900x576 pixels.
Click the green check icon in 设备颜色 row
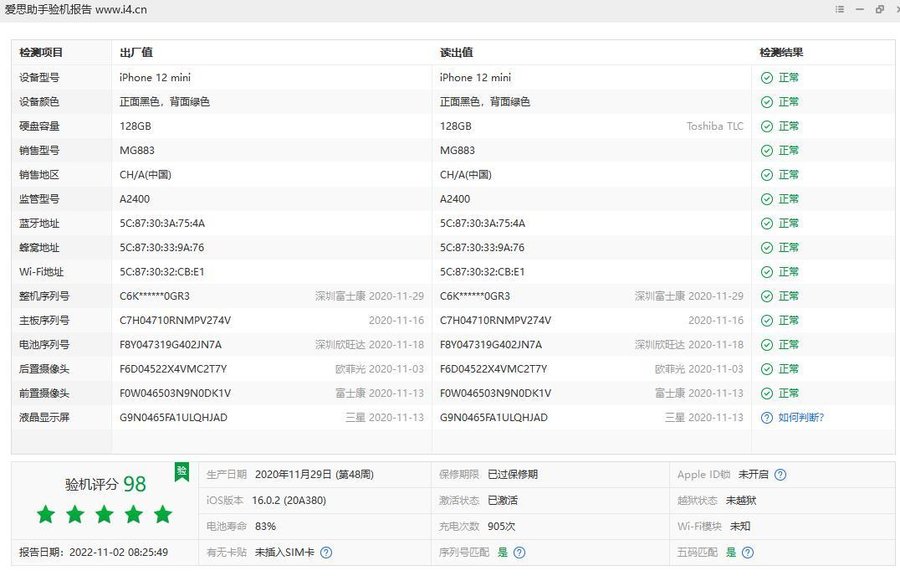click(766, 102)
